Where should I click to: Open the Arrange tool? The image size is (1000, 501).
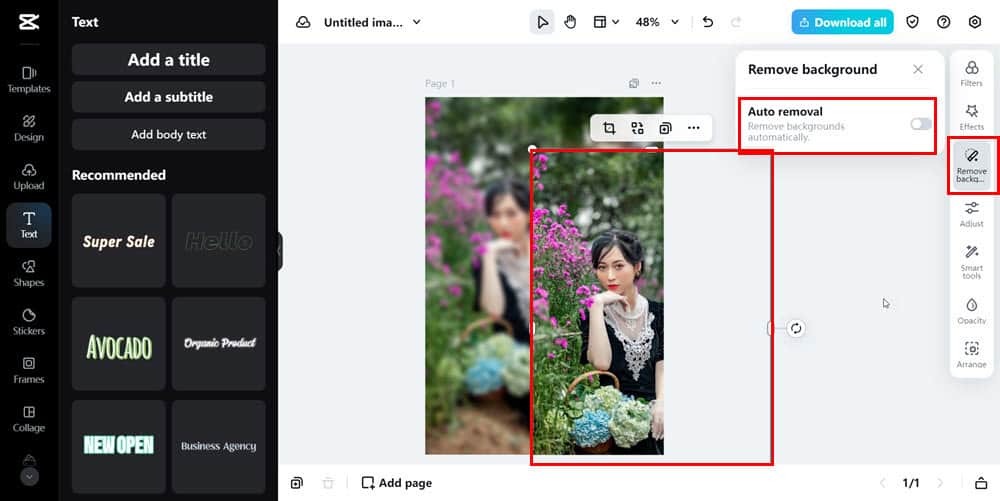[x=971, y=355]
